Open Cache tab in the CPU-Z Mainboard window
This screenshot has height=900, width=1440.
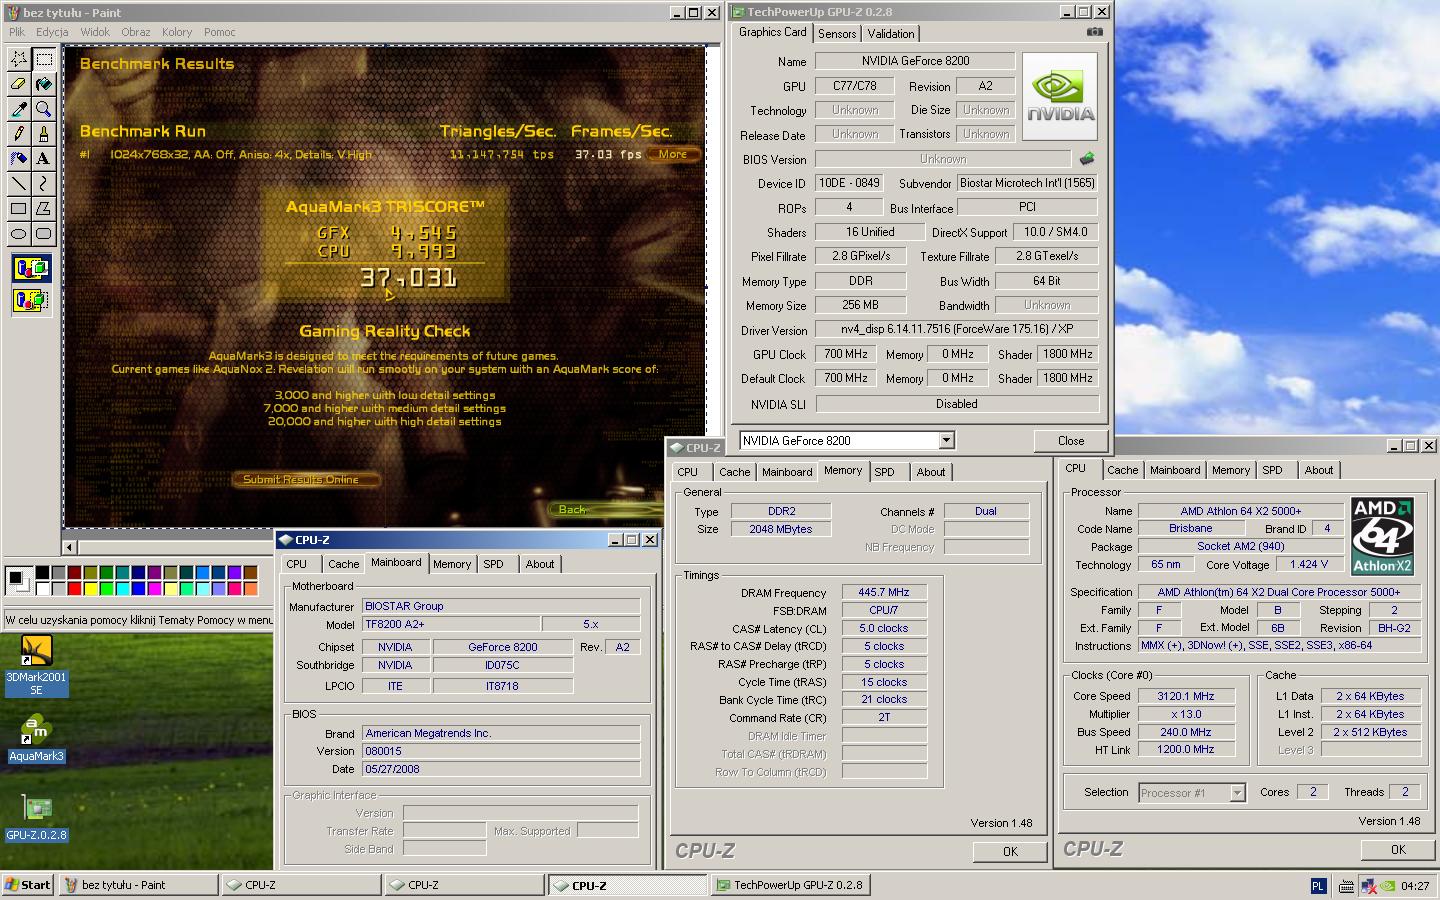[343, 564]
